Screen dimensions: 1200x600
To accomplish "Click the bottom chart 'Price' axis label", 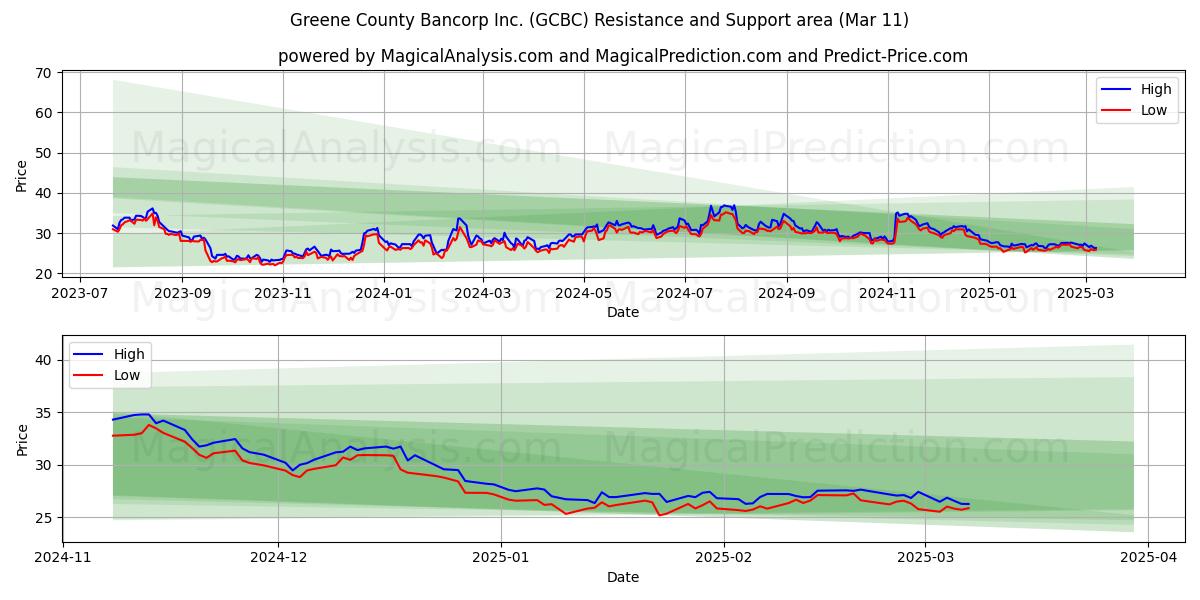I will coord(22,438).
